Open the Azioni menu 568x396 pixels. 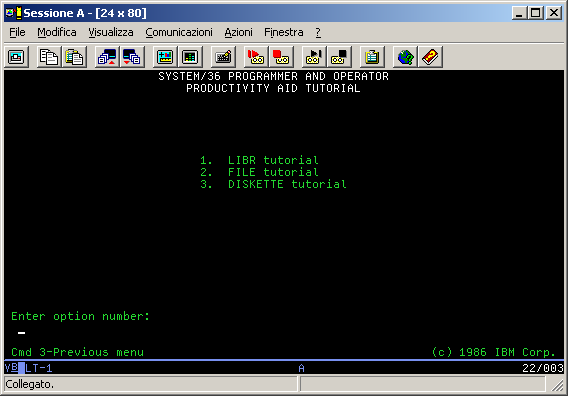tap(238, 32)
